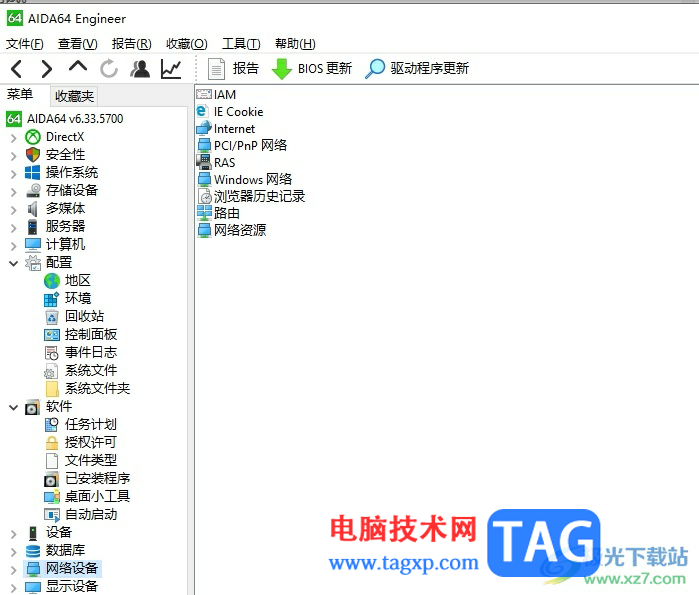
Task: Select the storage devices disk icon
Action: (33, 191)
